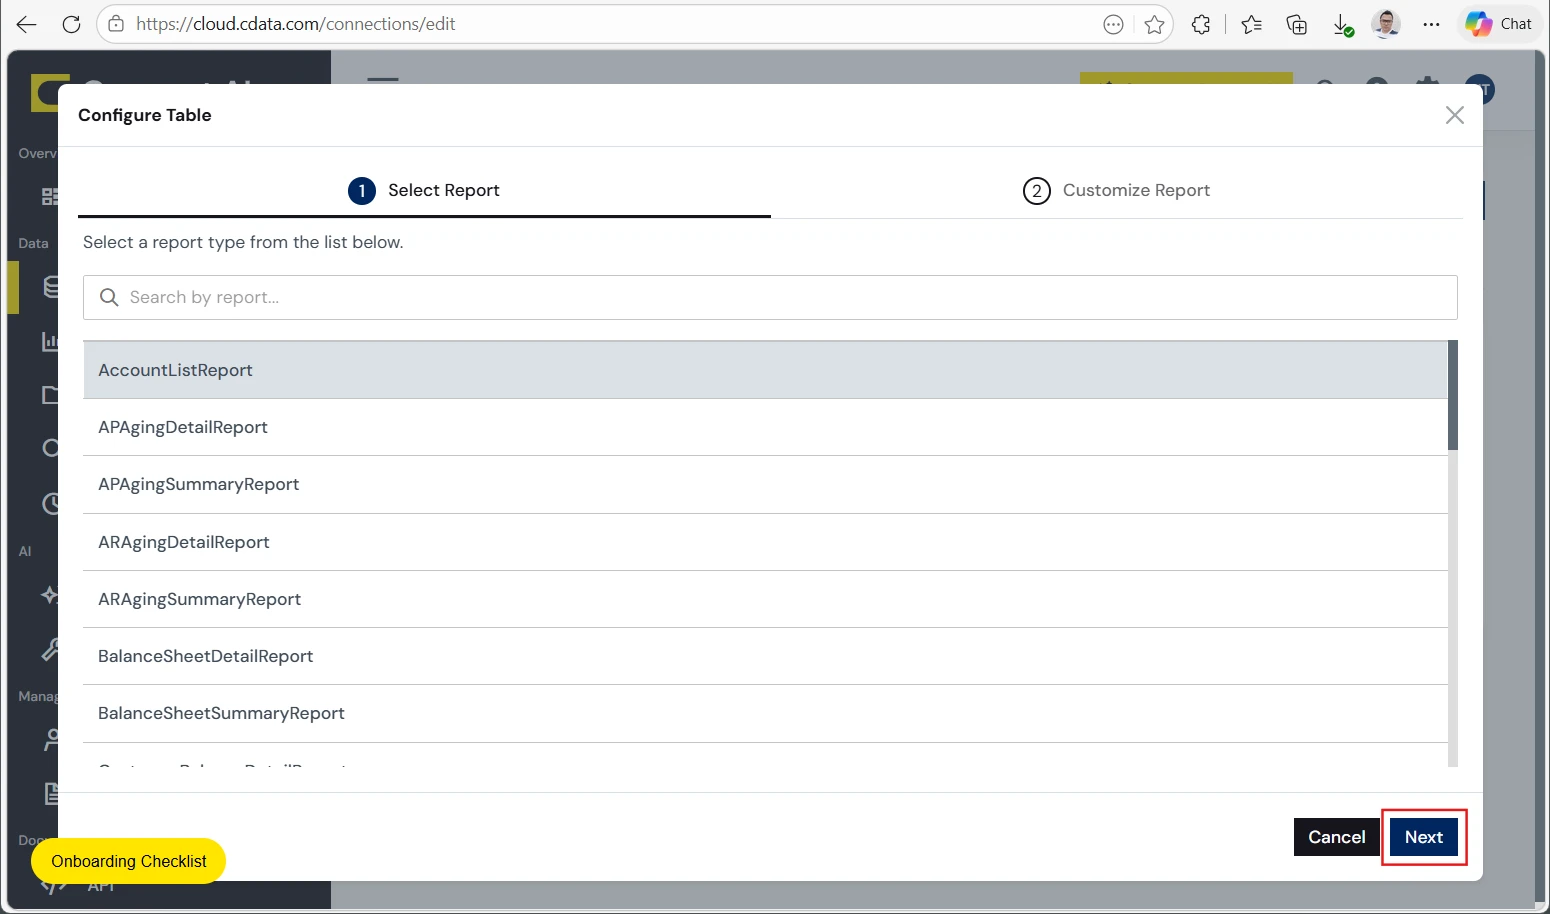Add this page to favorites star
The image size is (1550, 914).
pos(1154,25)
